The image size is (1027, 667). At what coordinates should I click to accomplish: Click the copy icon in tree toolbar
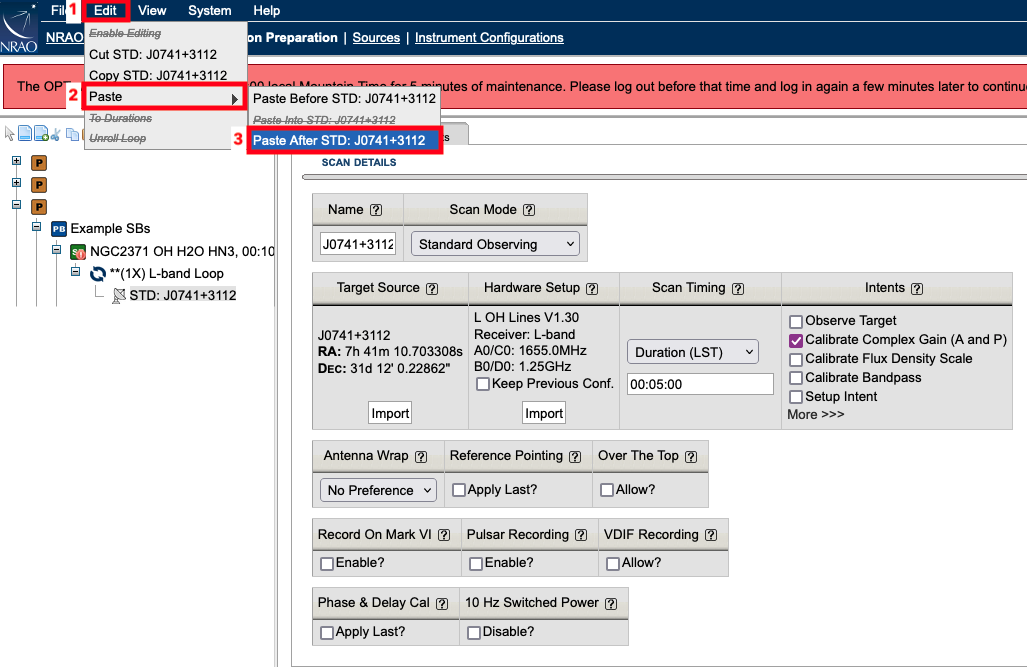point(71,134)
